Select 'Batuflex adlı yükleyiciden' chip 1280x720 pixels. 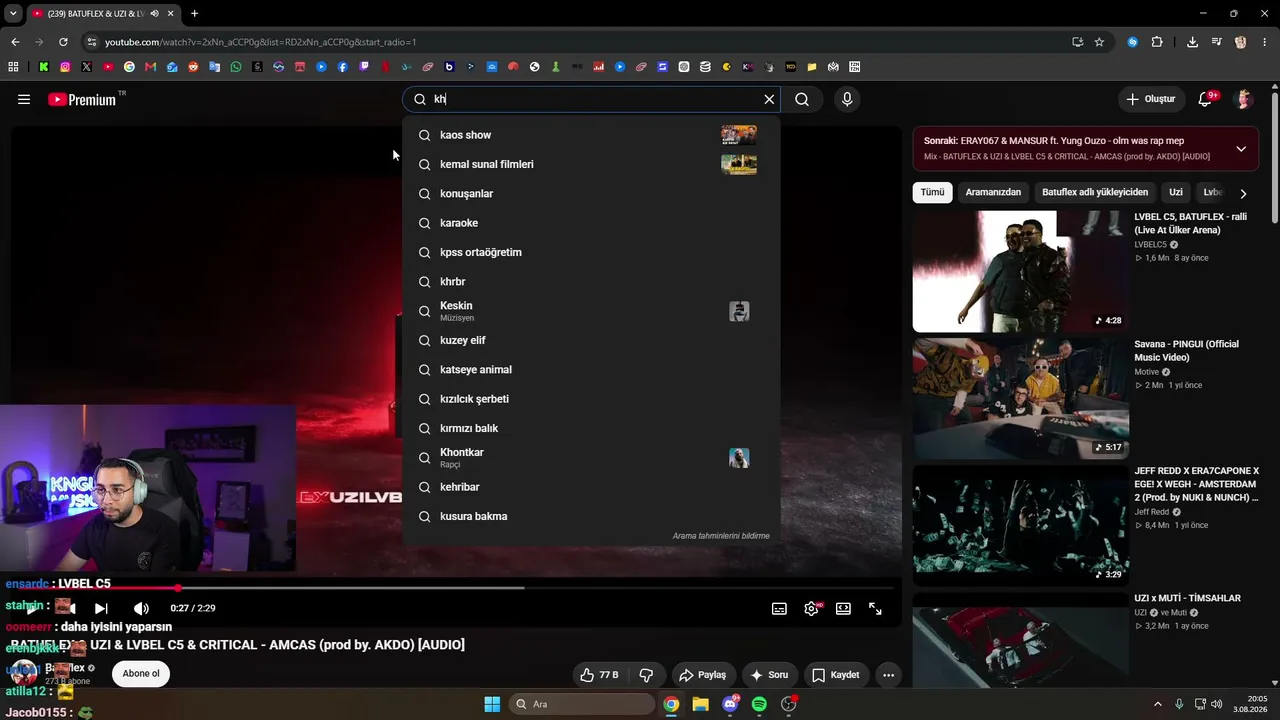[1095, 192]
